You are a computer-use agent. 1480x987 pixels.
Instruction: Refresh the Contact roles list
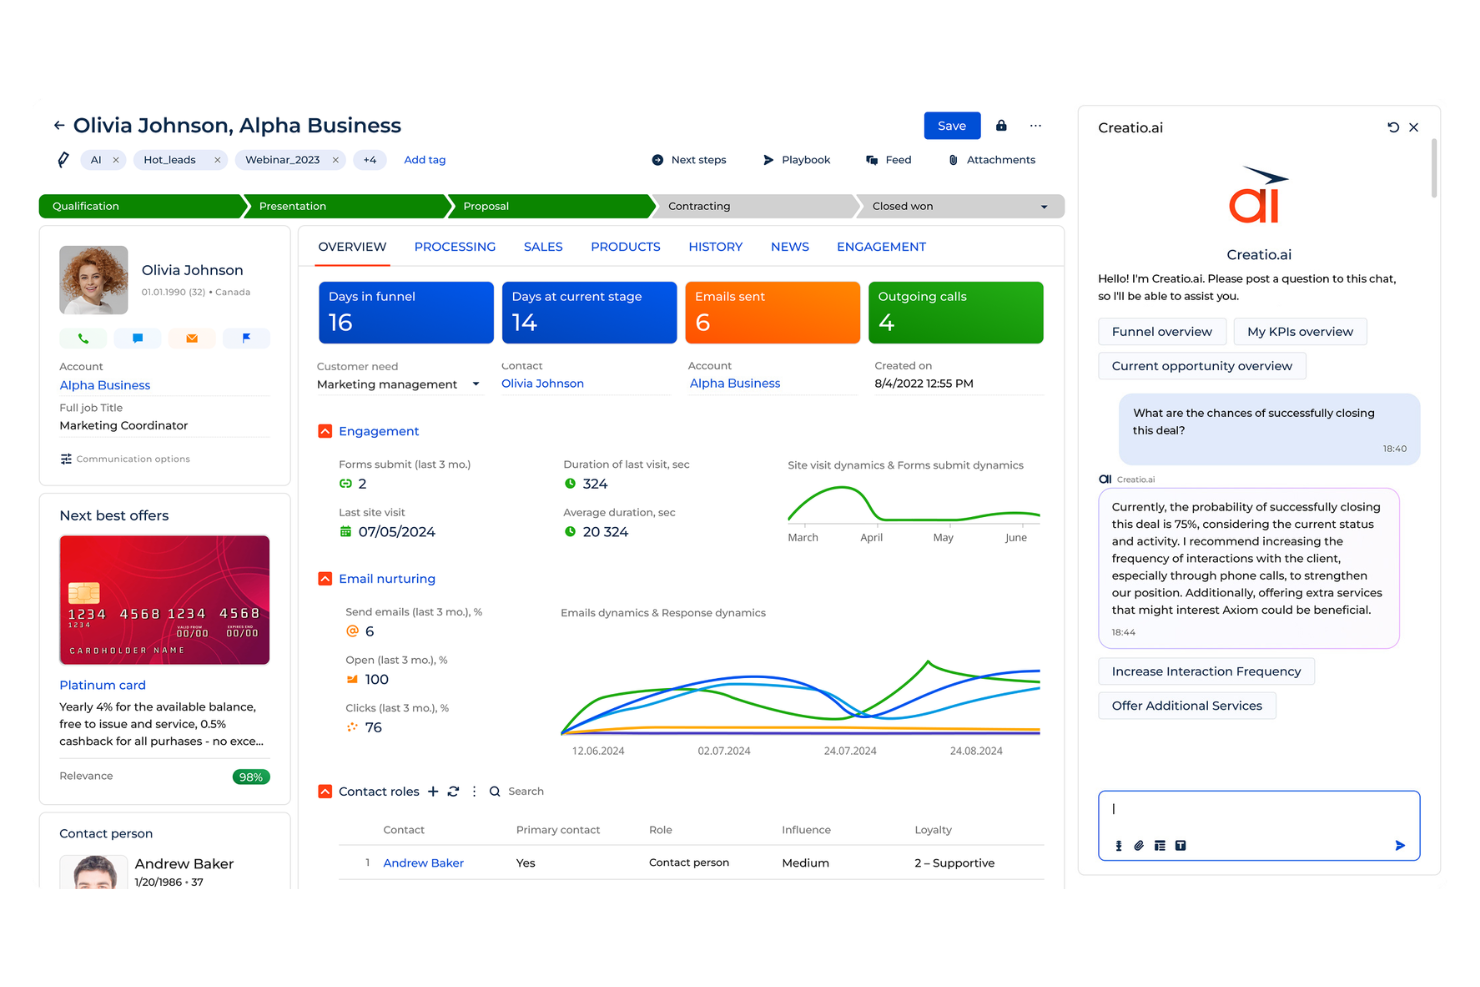coord(453,791)
